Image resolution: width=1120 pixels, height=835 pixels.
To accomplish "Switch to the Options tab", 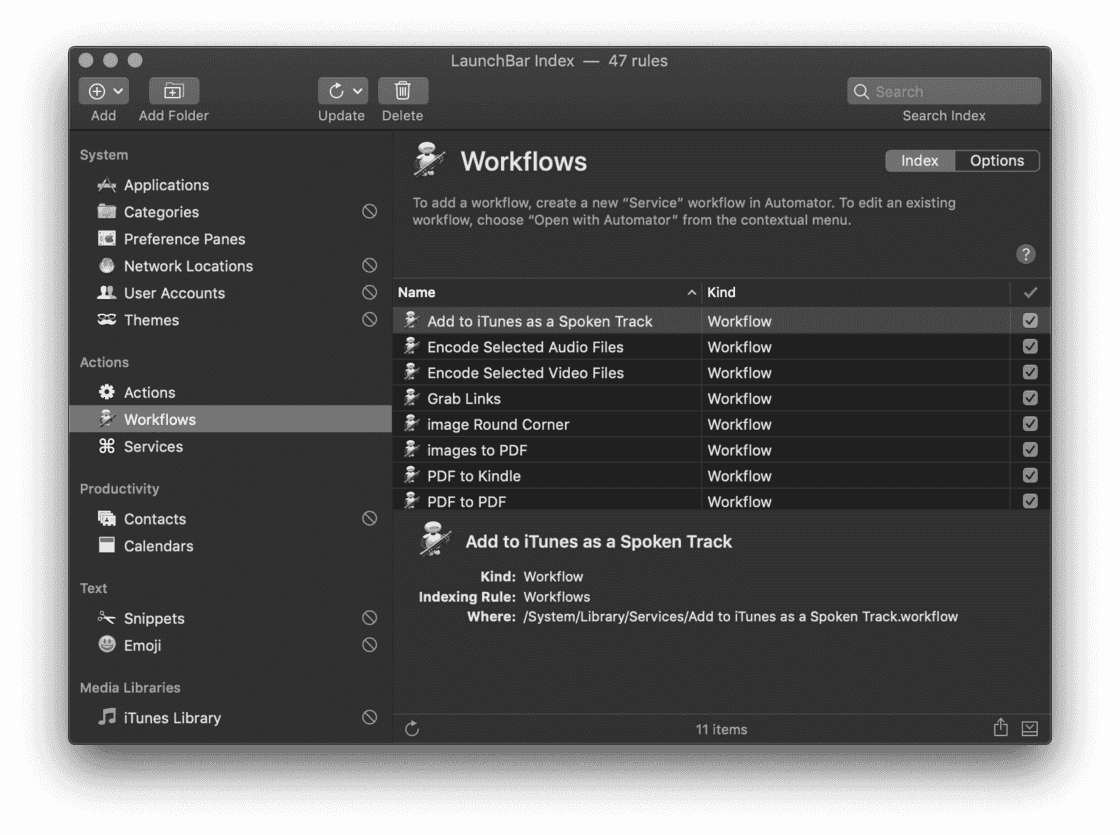I will tap(996, 161).
